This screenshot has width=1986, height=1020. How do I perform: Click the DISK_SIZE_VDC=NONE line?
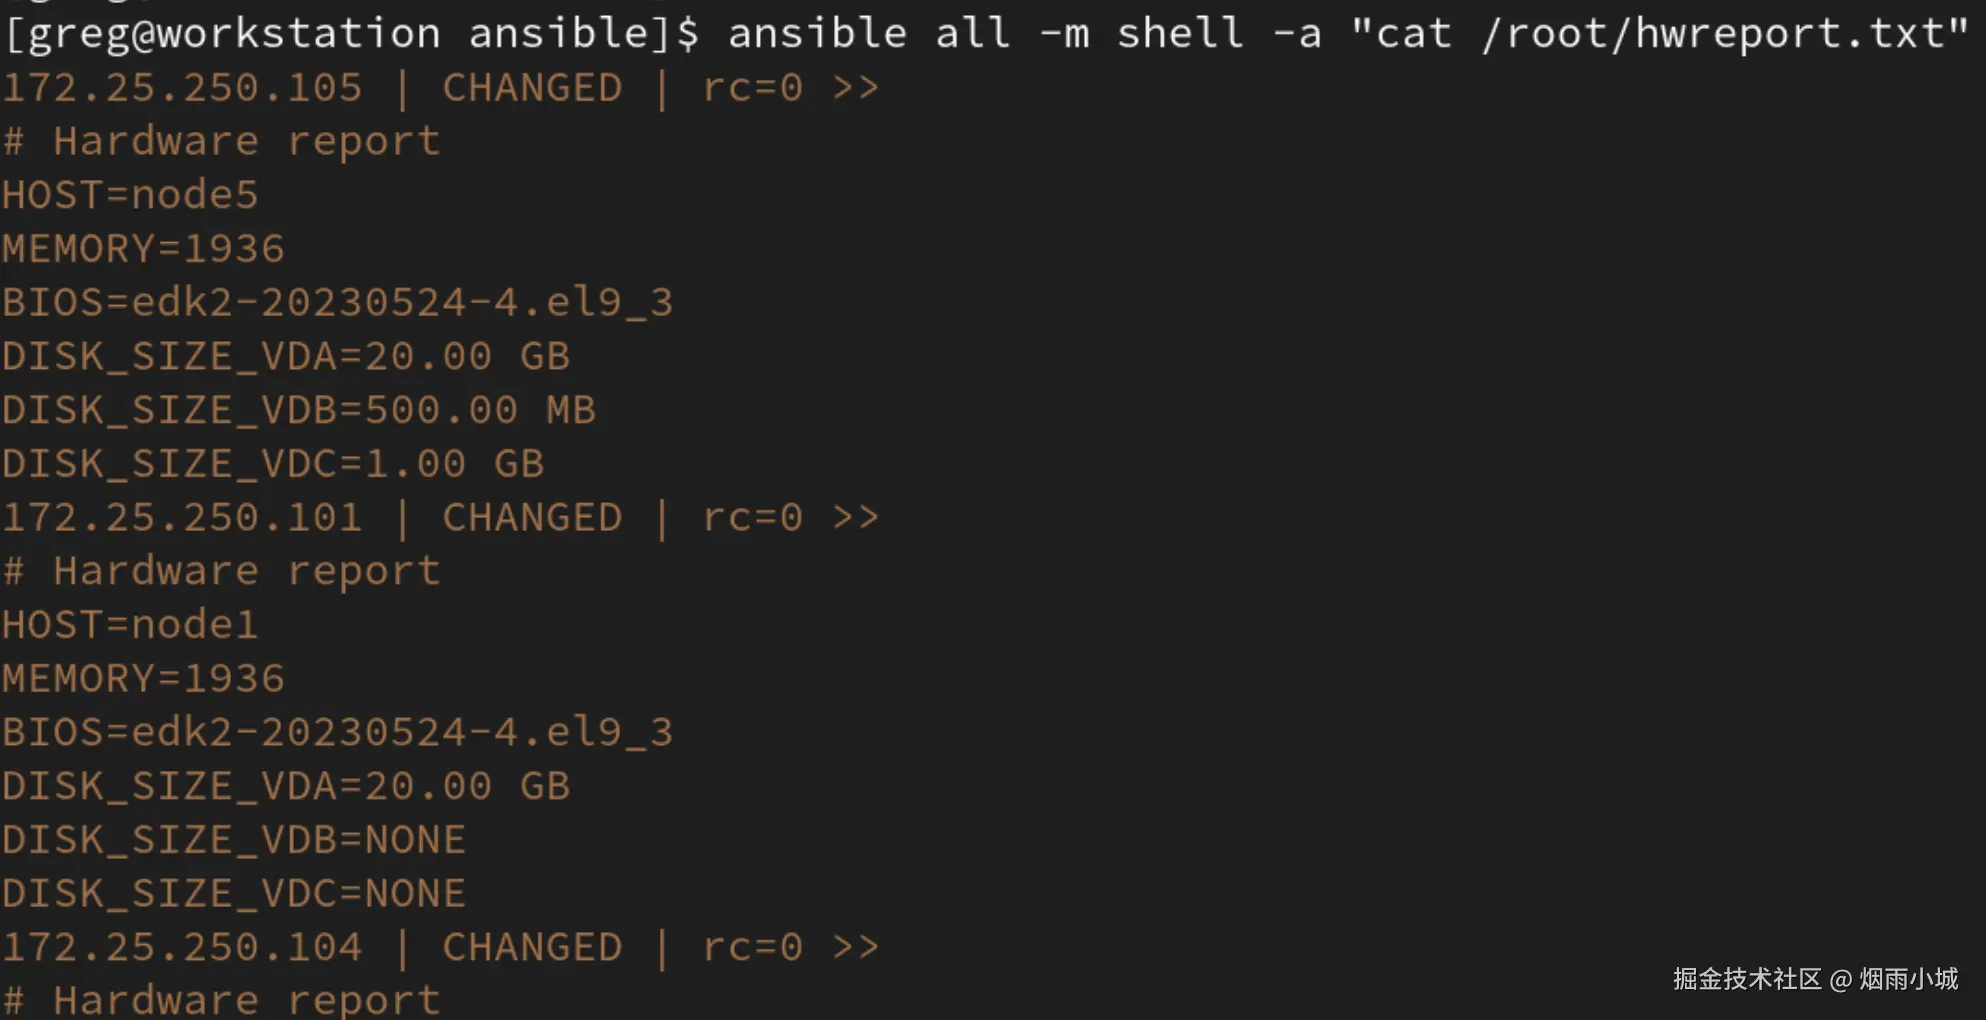click(233, 894)
